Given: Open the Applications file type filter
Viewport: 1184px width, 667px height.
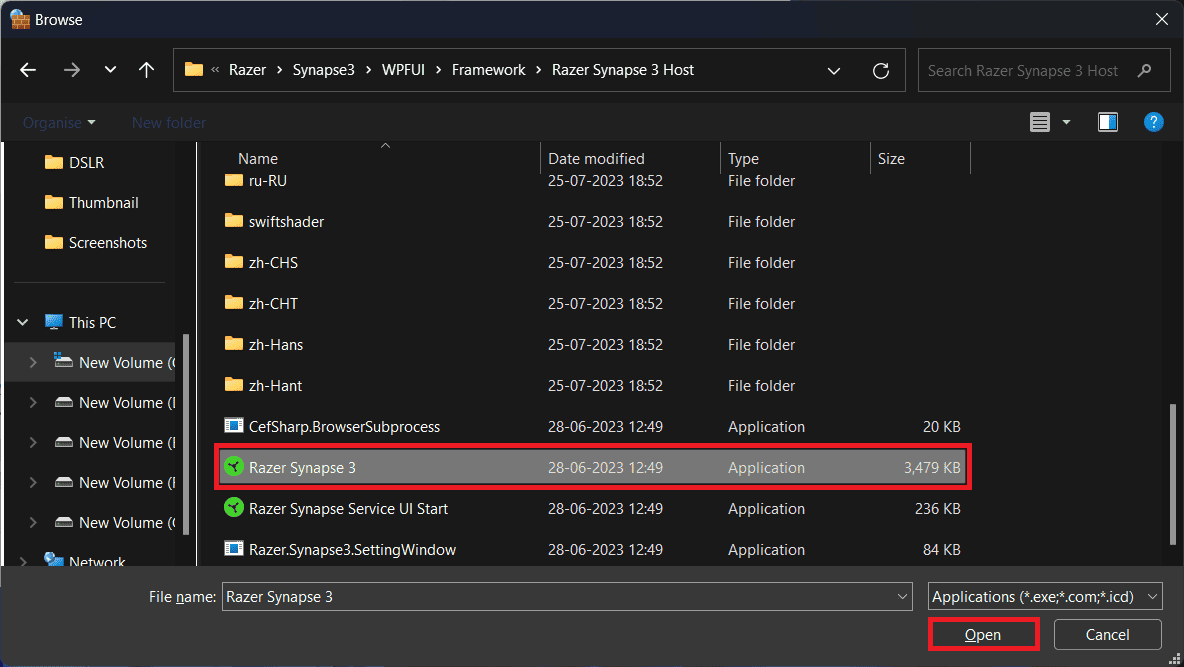Looking at the screenshot, I should coord(1045,597).
